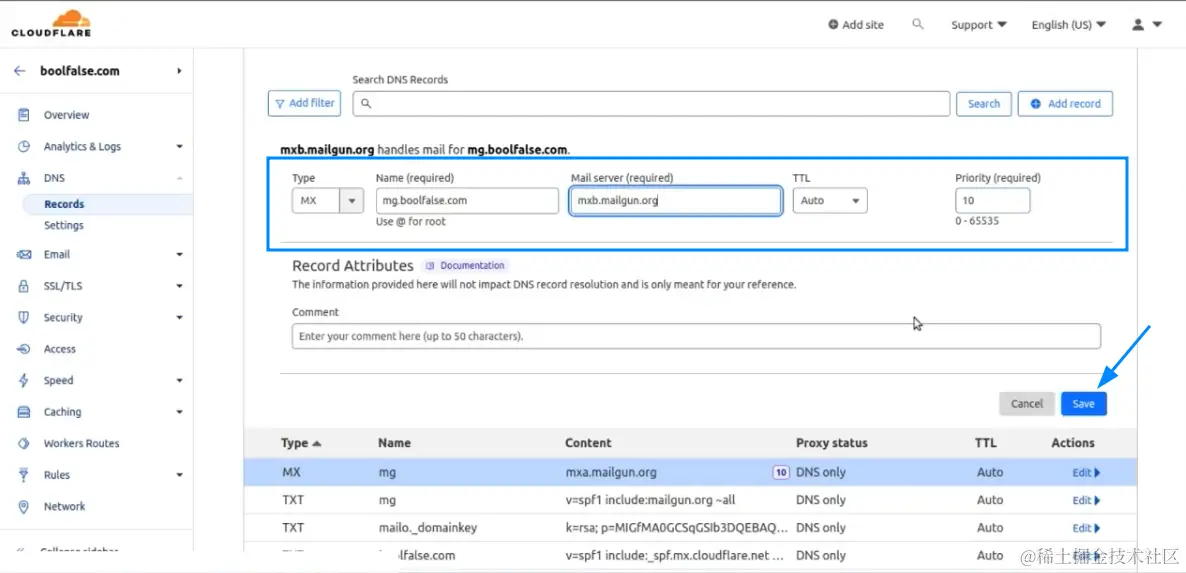Viewport: 1186px width, 573px height.
Task: Select Records under DNS
Action: tap(64, 204)
